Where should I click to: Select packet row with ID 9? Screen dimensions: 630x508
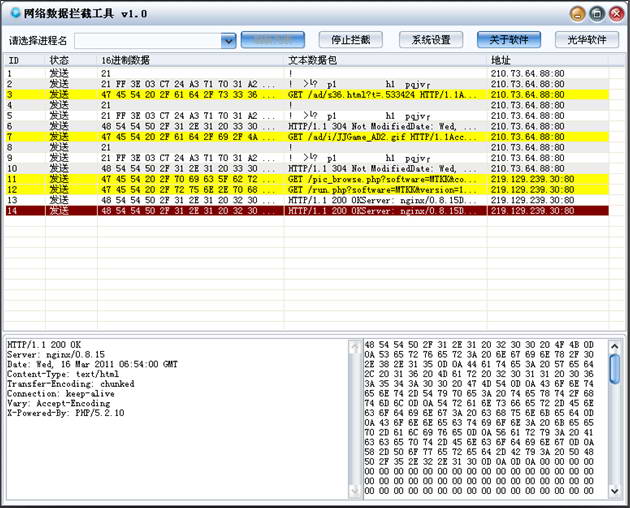[x=307, y=158]
